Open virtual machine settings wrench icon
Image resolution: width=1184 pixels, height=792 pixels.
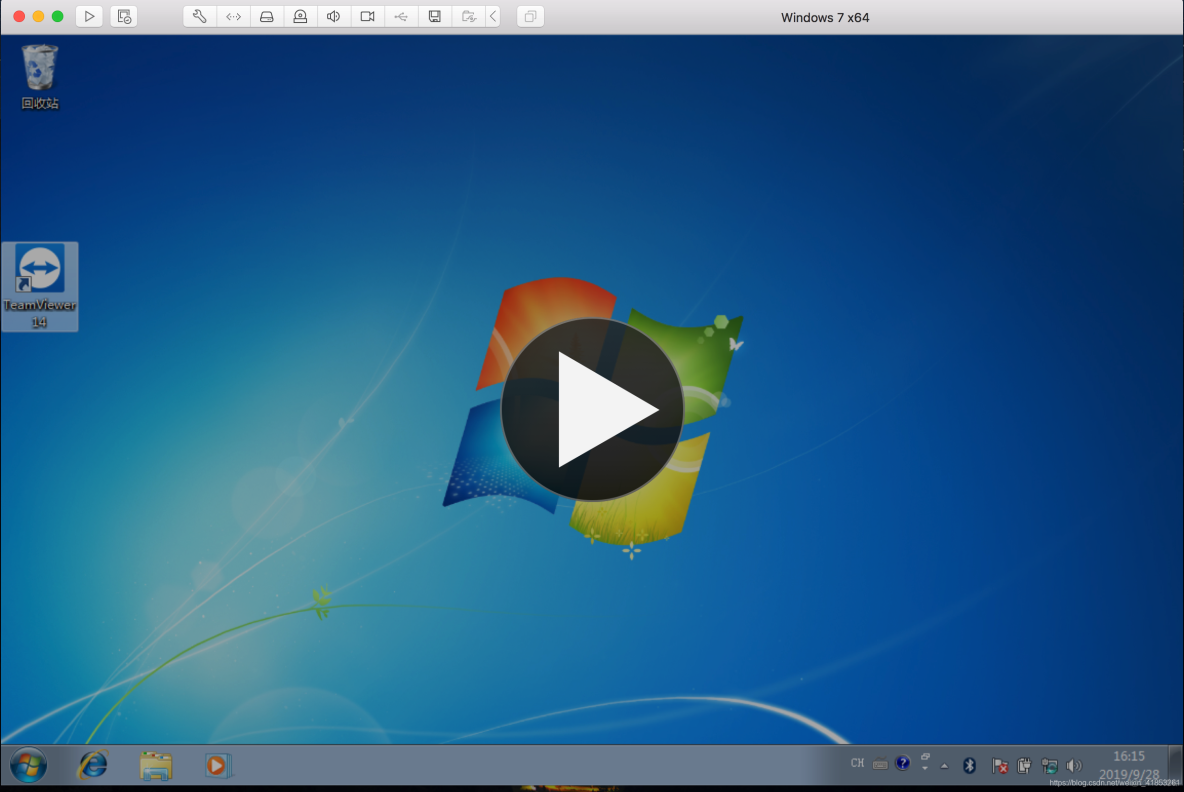tap(200, 17)
